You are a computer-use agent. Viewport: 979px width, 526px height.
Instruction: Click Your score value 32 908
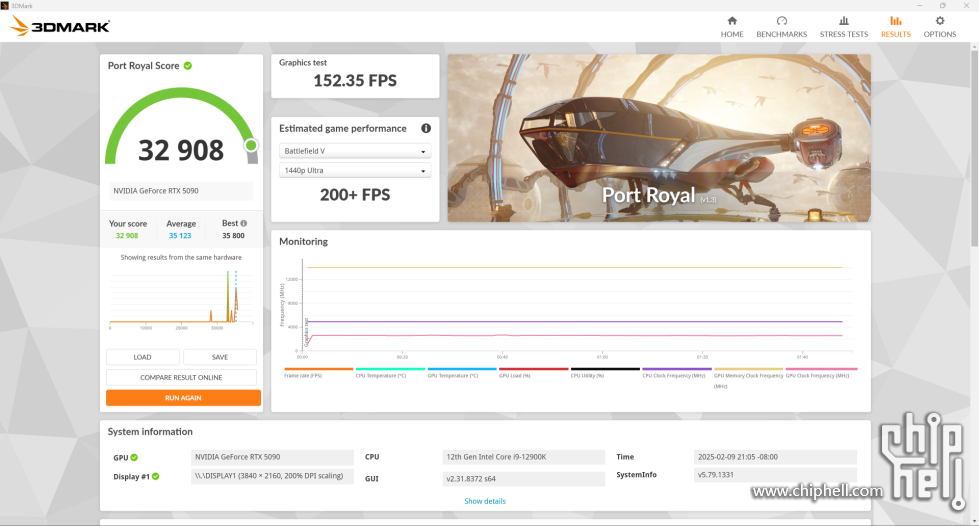pyautogui.click(x=127, y=236)
